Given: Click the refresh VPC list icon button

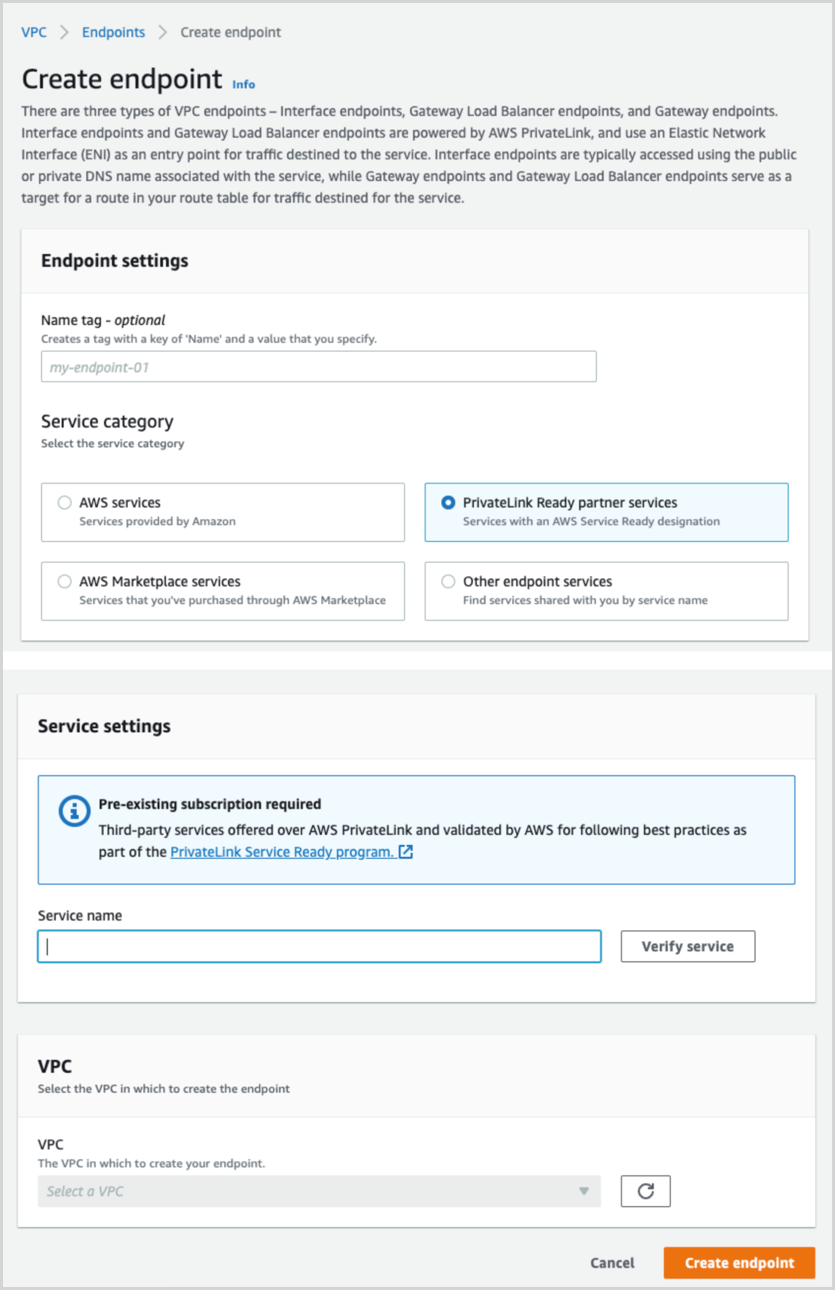Looking at the screenshot, I should pos(645,1191).
